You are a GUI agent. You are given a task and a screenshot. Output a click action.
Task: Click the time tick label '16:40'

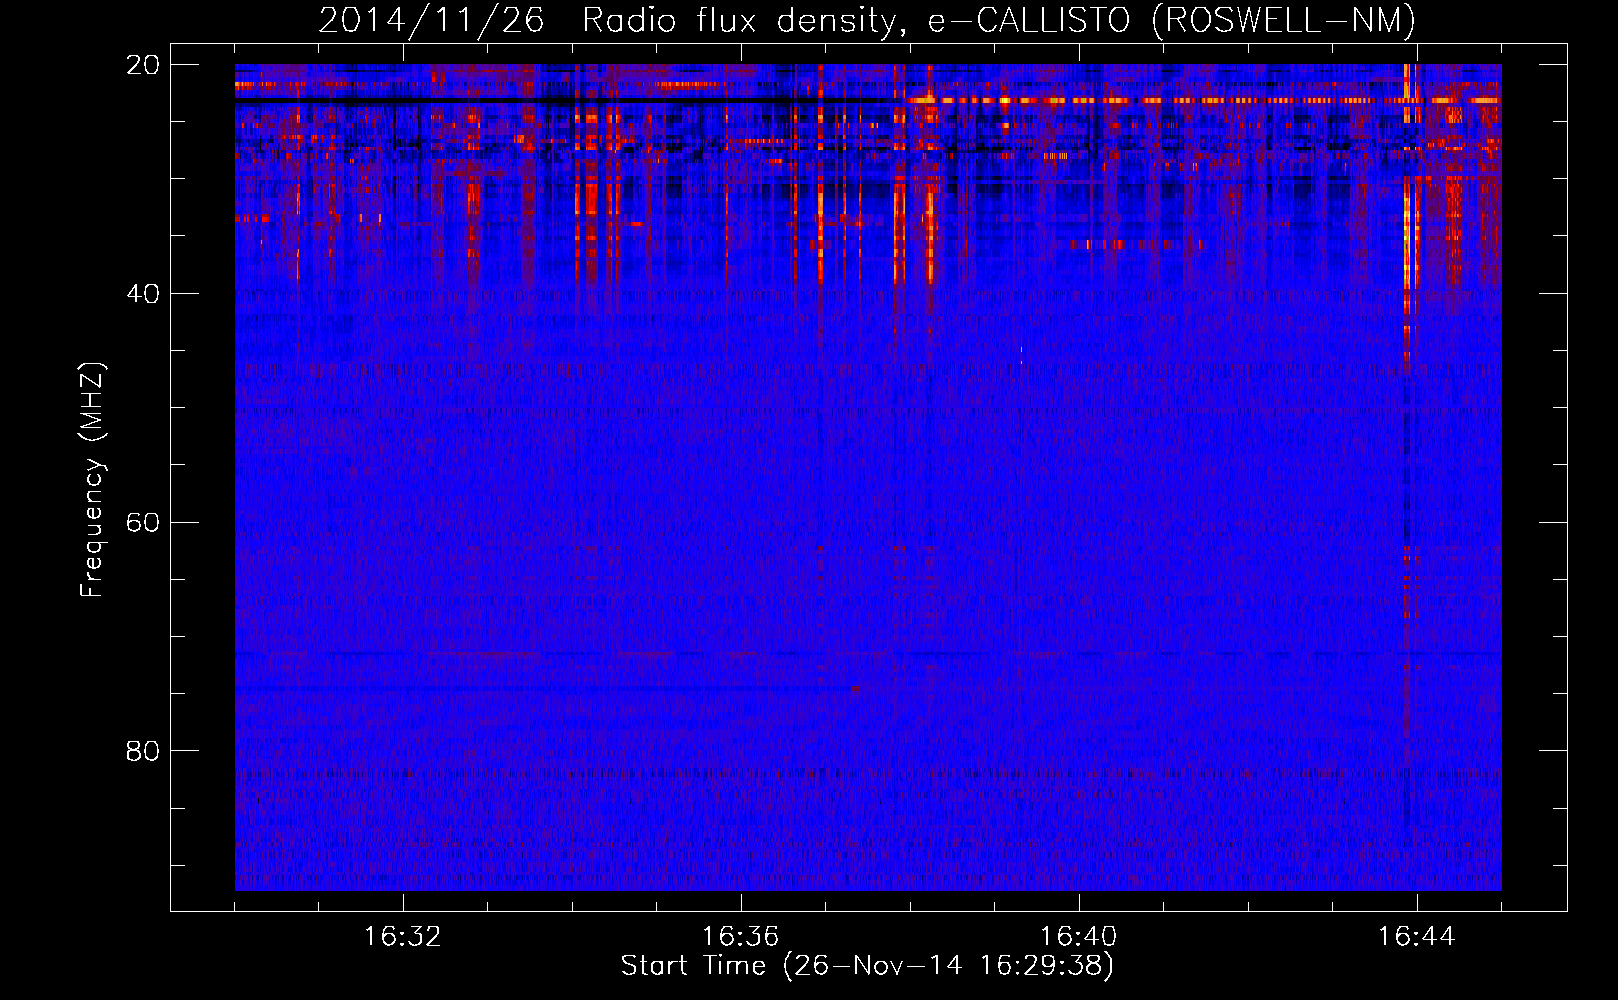(1079, 937)
